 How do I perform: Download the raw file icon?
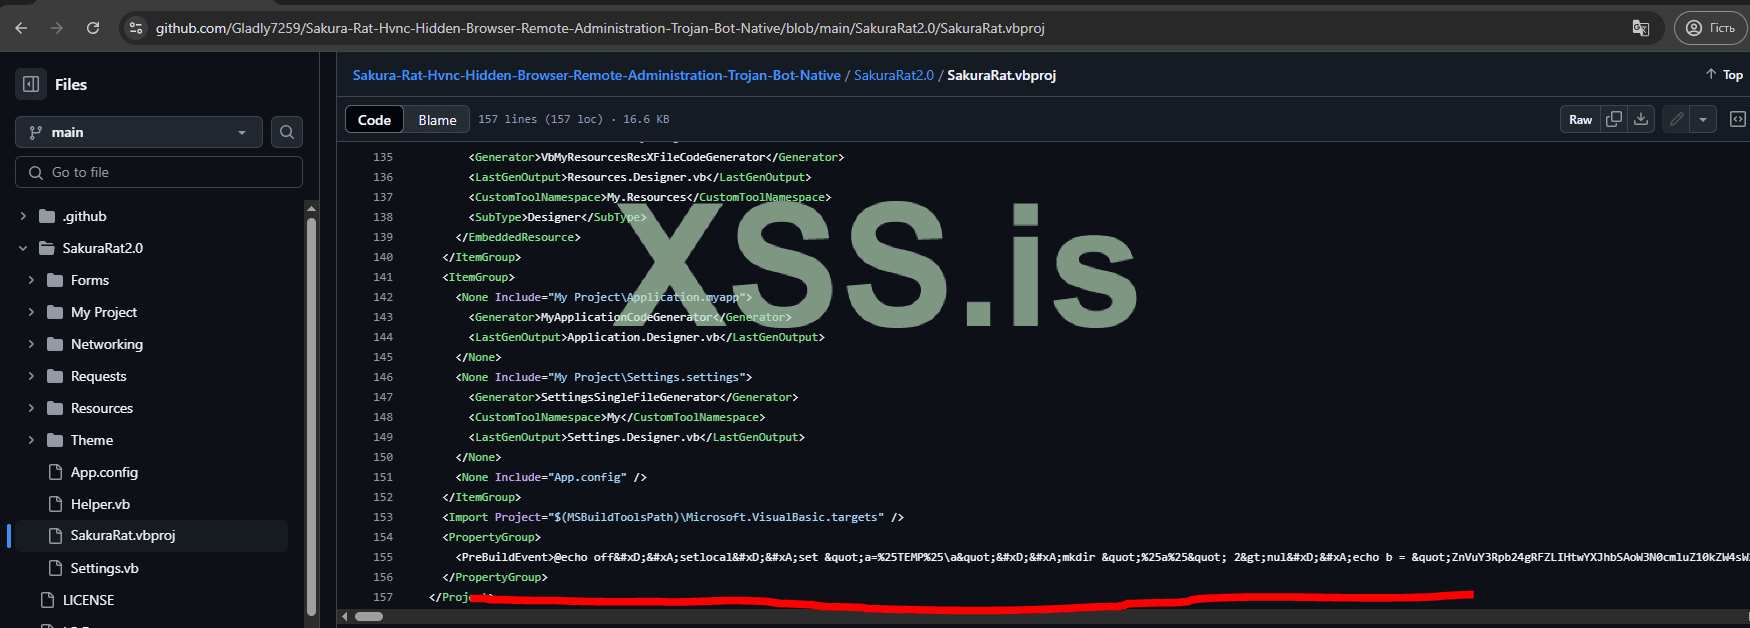point(1641,119)
